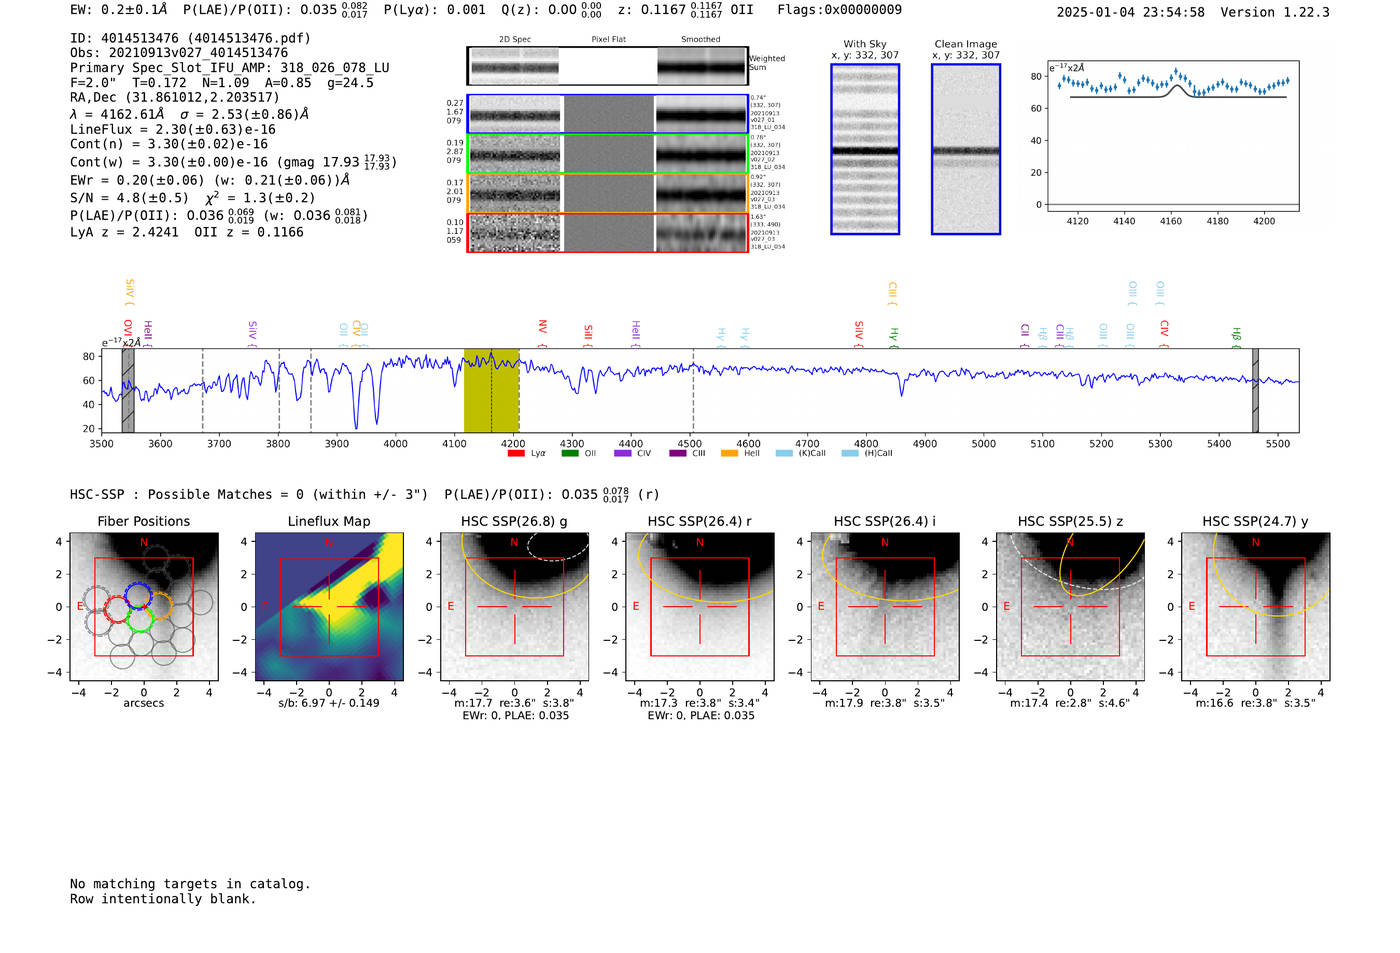Click the orange HeII legend swatch
1400x953 pixels.
[729, 453]
